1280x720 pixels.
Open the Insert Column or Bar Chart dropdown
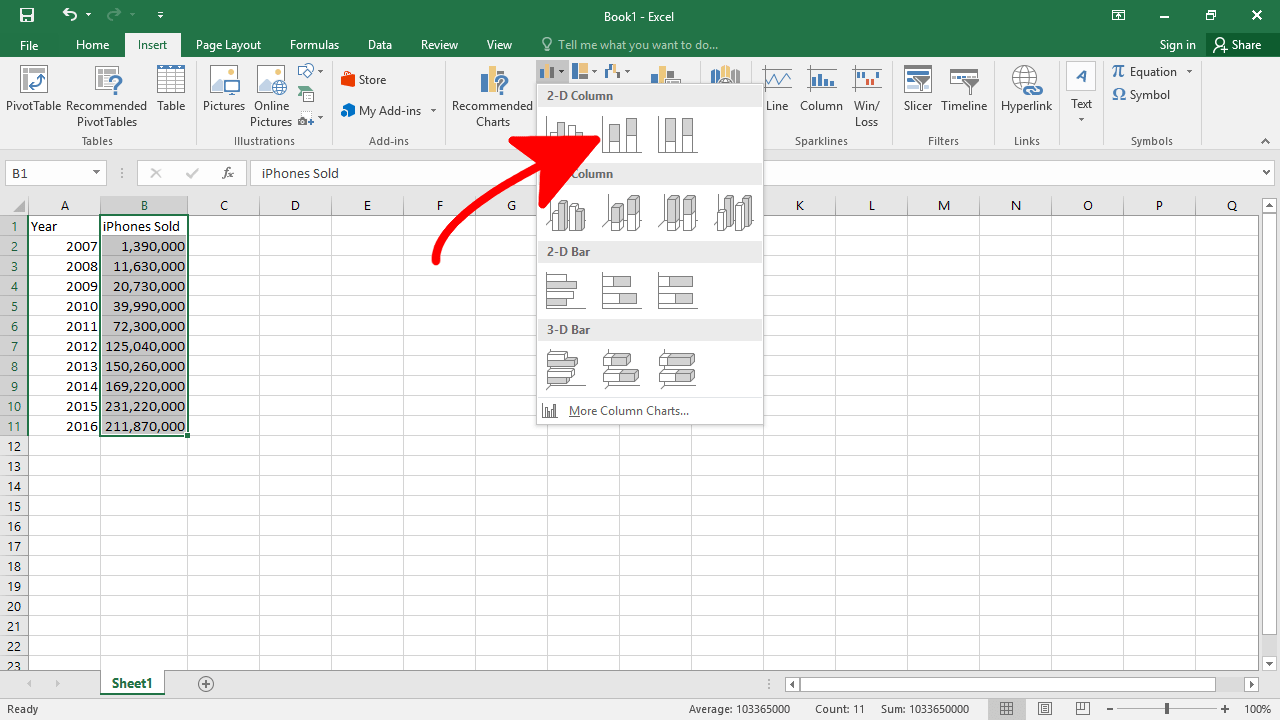pyautogui.click(x=552, y=71)
